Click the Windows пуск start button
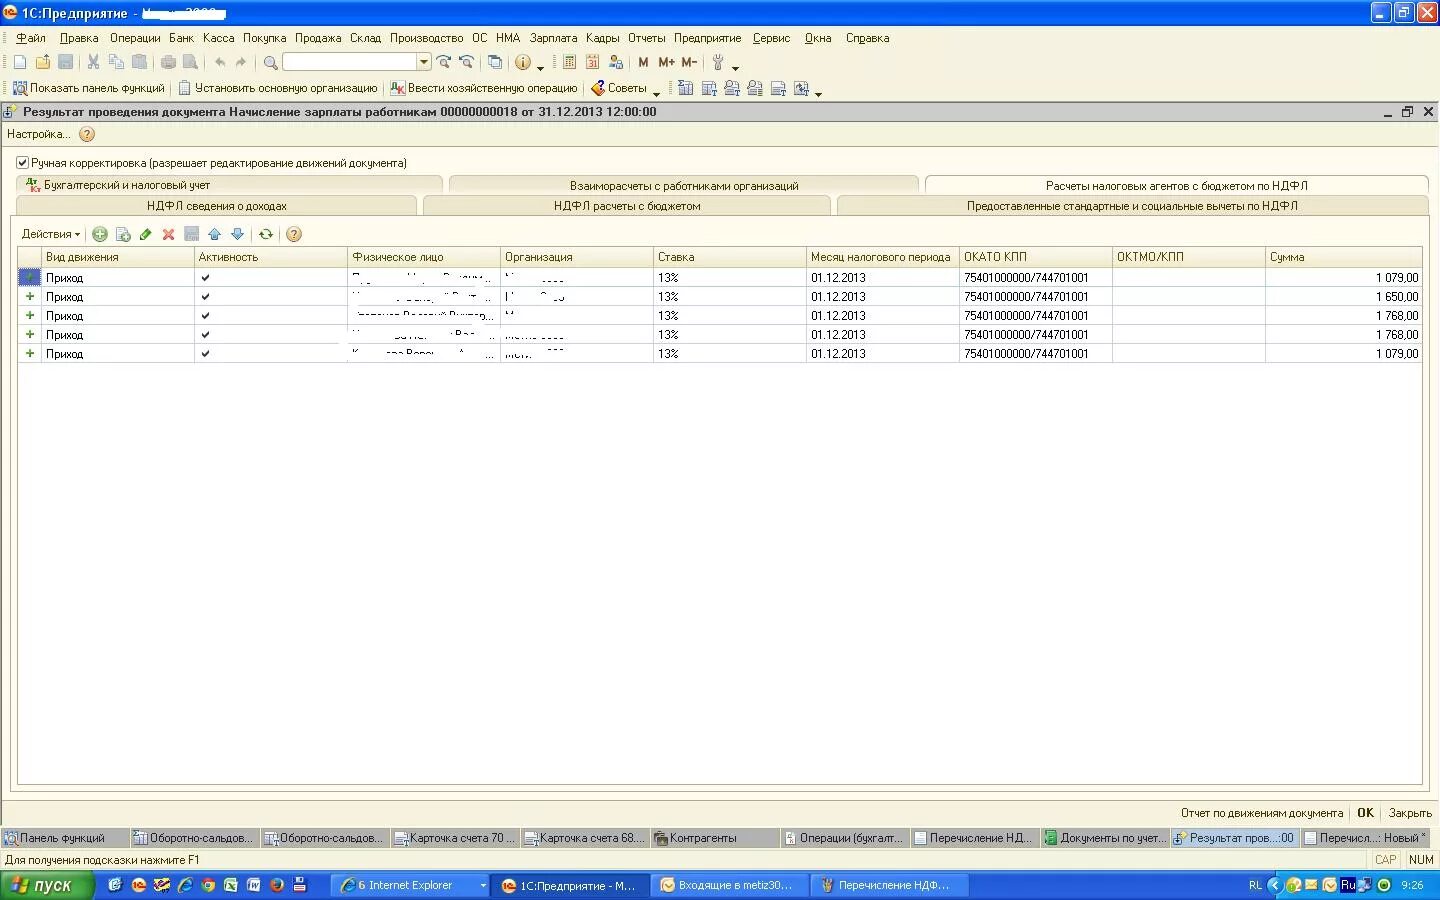This screenshot has width=1440, height=900. (47, 885)
